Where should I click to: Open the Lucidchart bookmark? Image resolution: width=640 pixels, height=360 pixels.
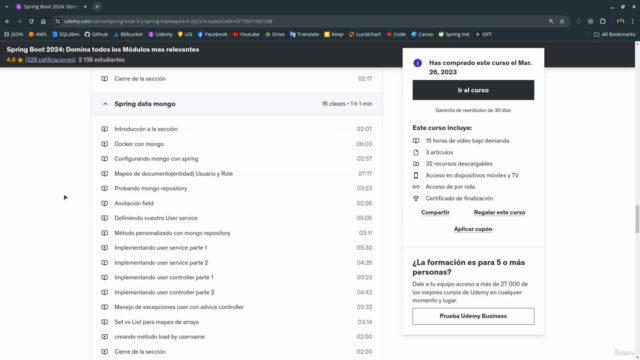point(365,34)
